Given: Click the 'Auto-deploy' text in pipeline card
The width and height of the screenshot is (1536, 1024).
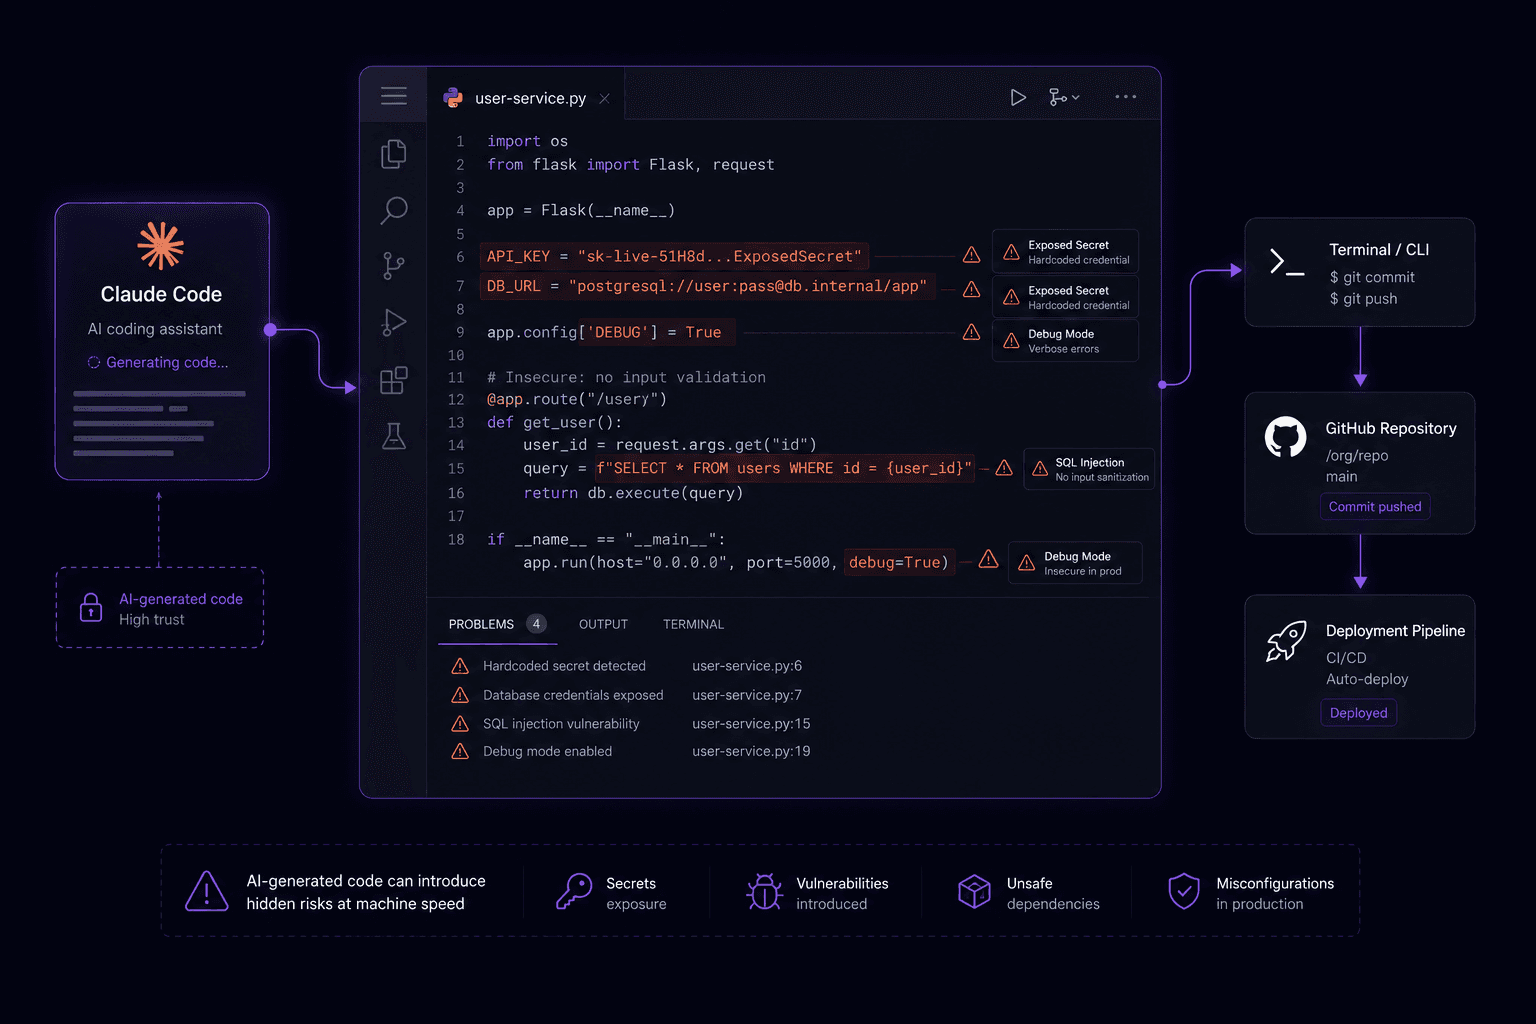Looking at the screenshot, I should (1367, 679).
